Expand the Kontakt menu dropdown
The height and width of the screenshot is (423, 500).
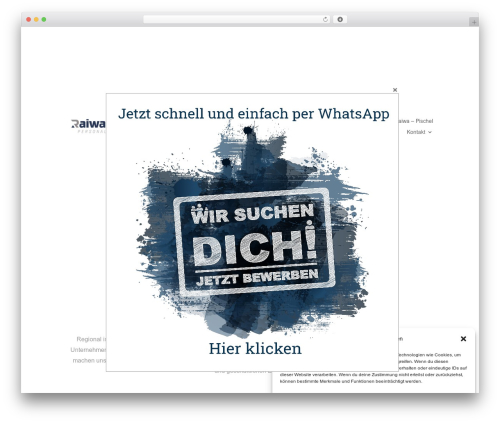419,132
